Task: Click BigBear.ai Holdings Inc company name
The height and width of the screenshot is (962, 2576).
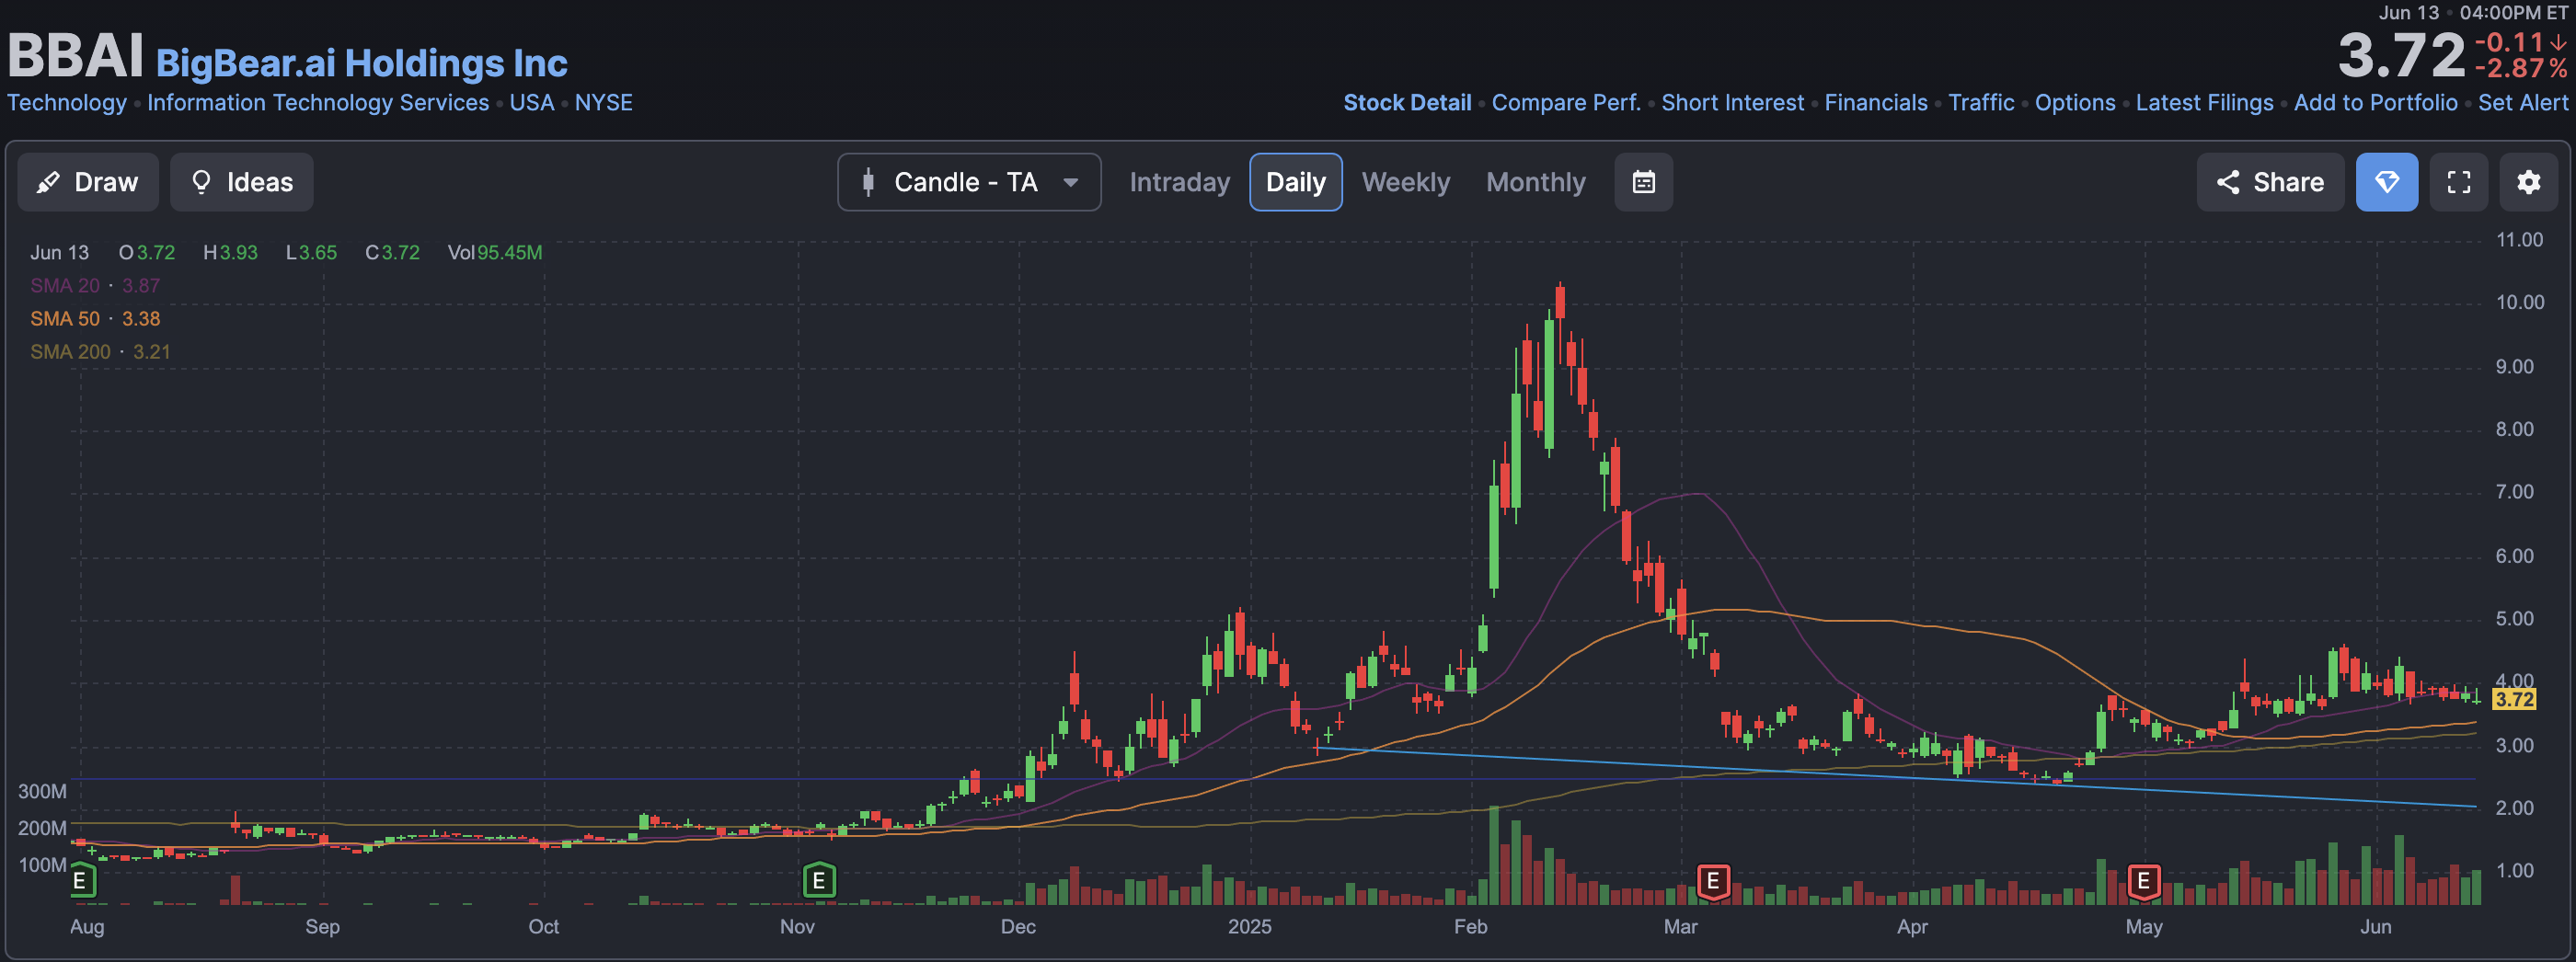Action: point(362,63)
